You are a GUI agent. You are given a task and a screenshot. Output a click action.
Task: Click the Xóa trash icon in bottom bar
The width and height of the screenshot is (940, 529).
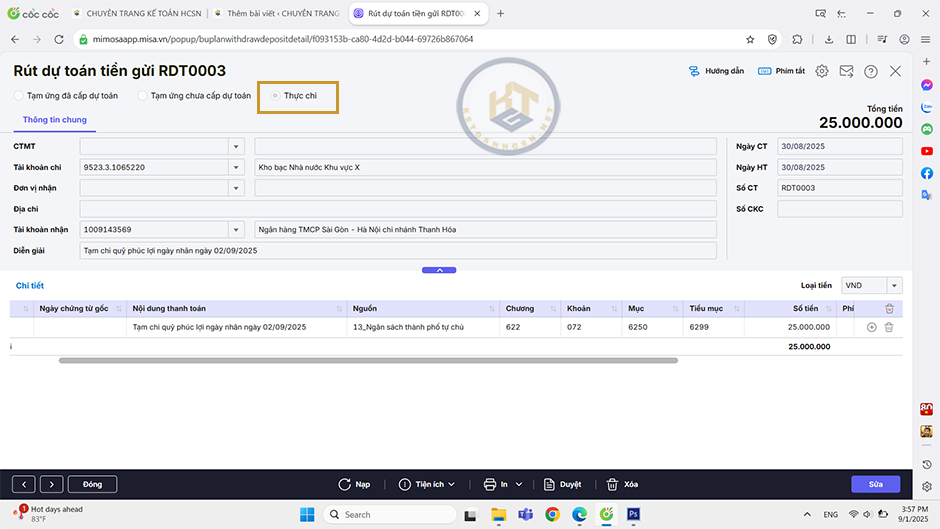[x=612, y=484]
